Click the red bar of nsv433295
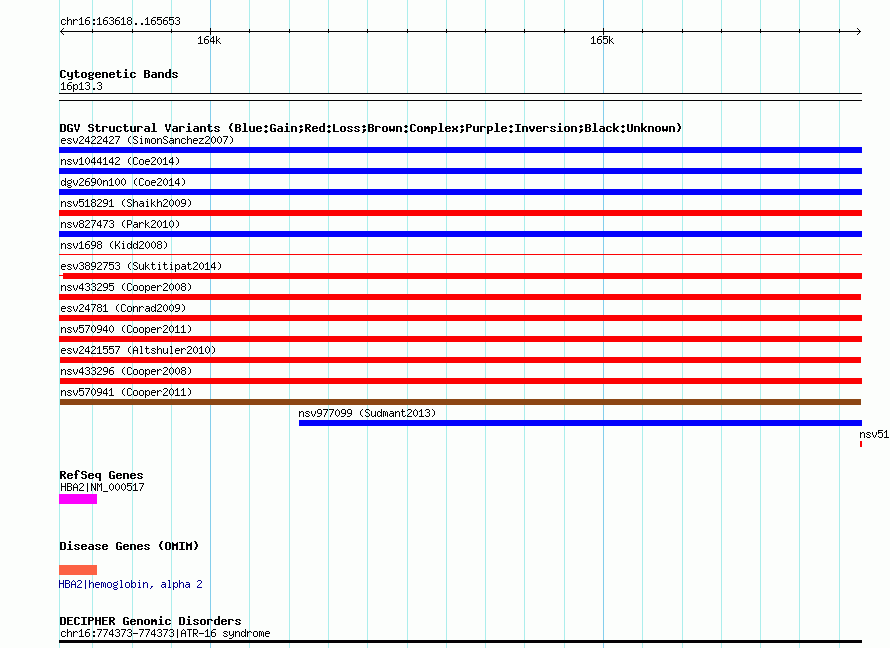The height and width of the screenshot is (648, 890). pyautogui.click(x=460, y=297)
